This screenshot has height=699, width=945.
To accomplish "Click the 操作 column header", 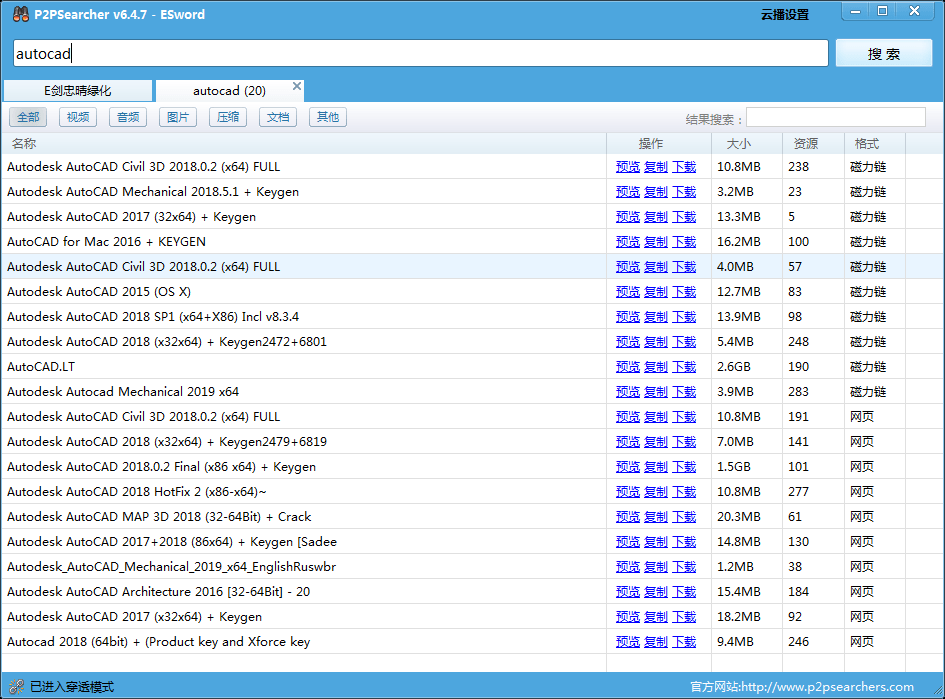I will coord(659,143).
